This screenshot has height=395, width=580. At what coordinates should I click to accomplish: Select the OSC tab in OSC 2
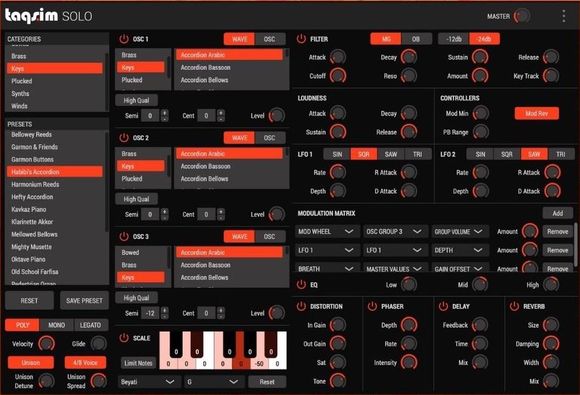270,138
